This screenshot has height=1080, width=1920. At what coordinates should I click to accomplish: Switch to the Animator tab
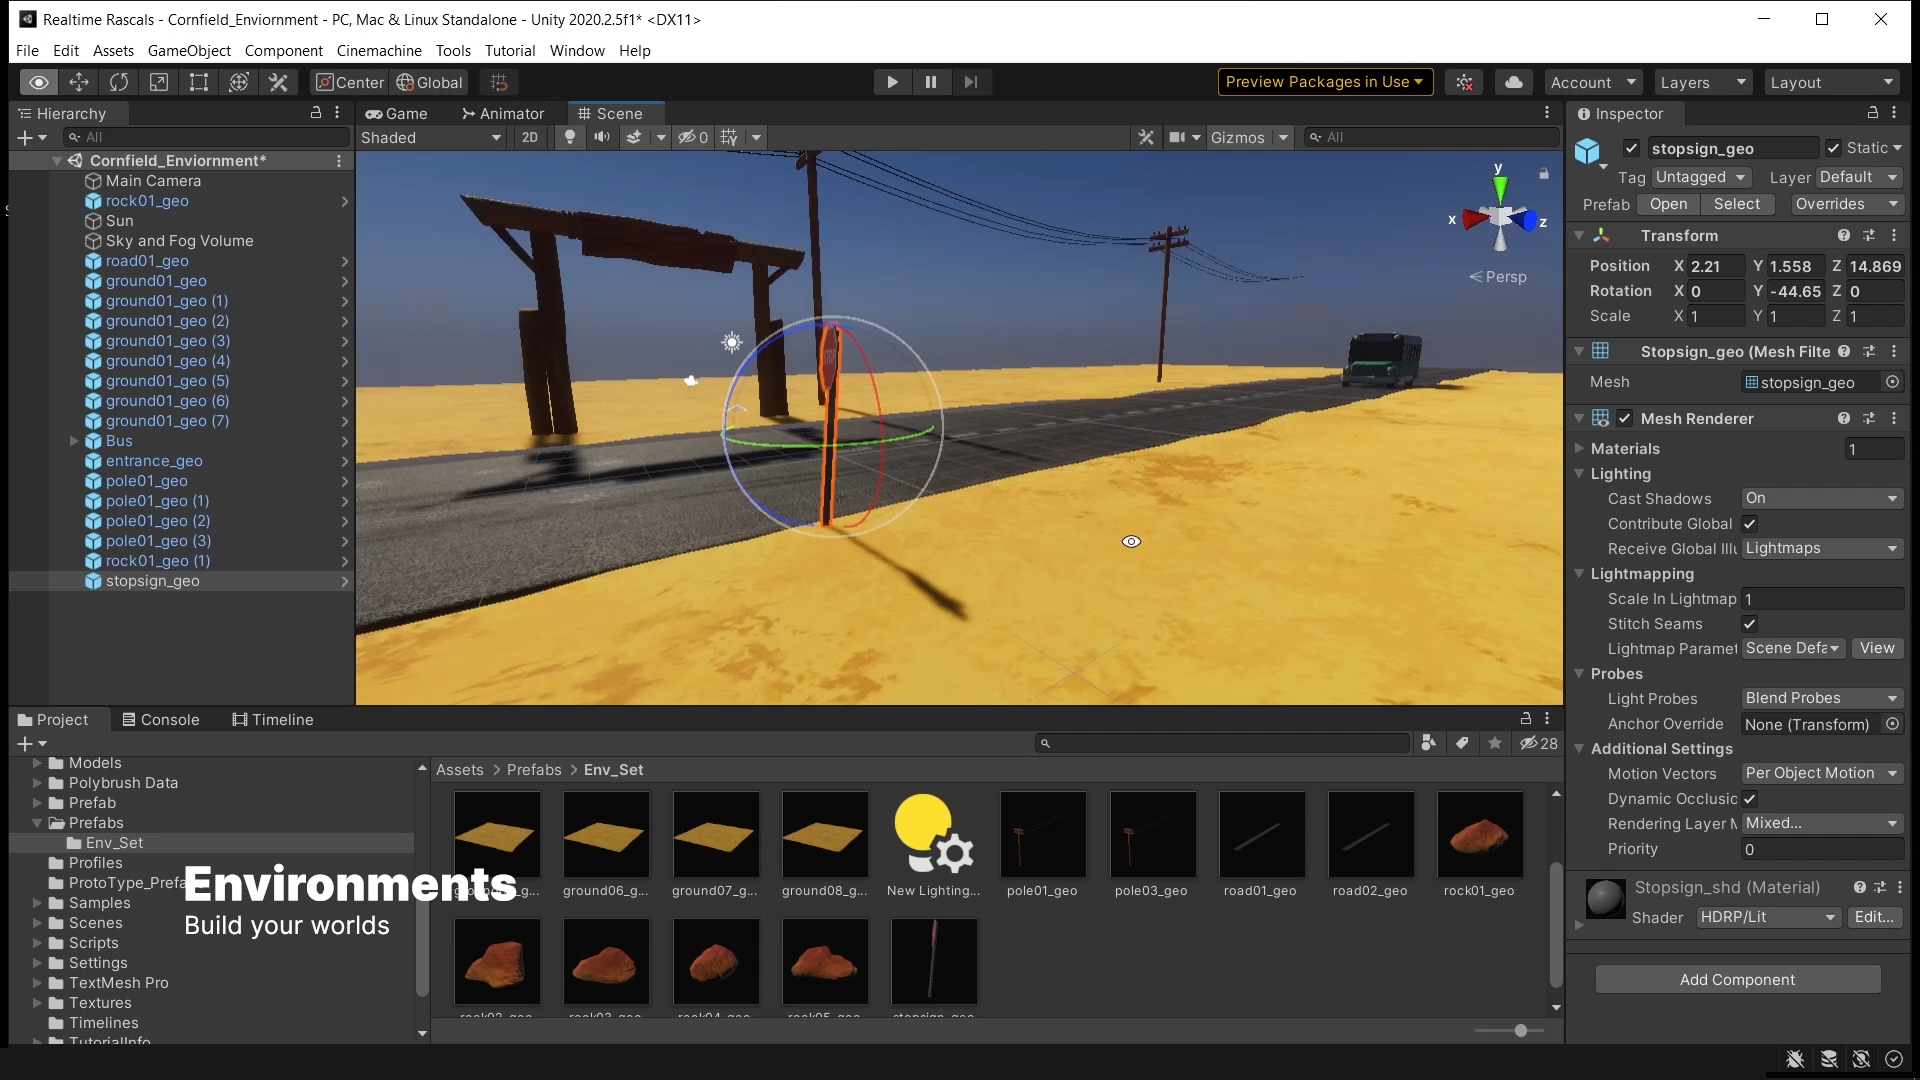point(503,114)
